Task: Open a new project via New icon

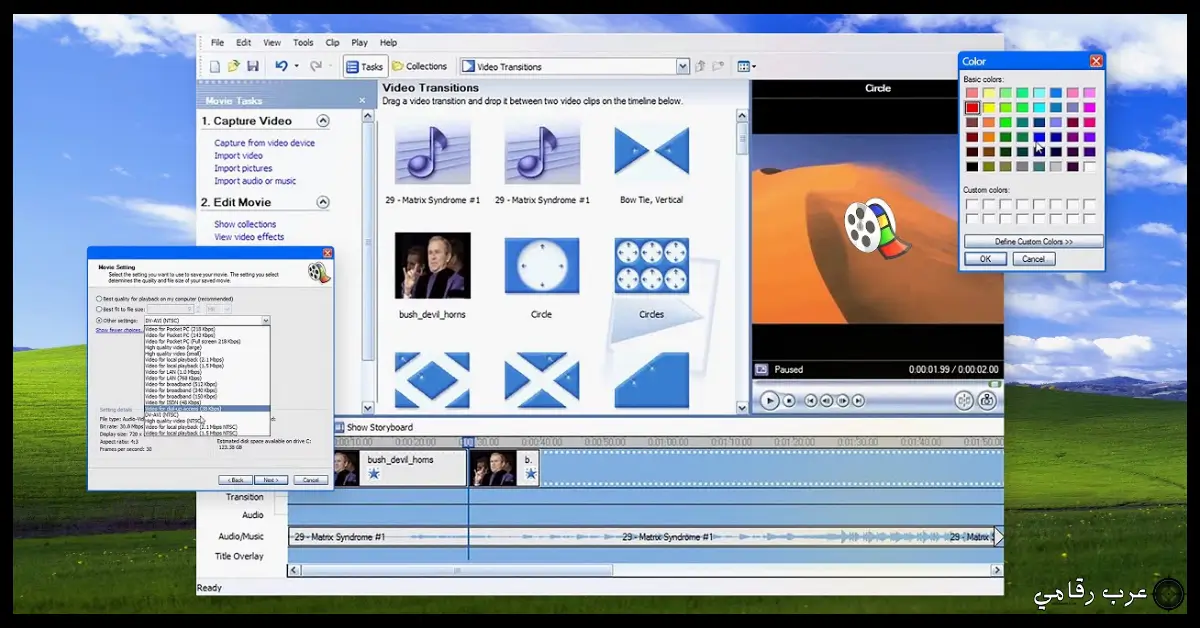Action: point(214,65)
